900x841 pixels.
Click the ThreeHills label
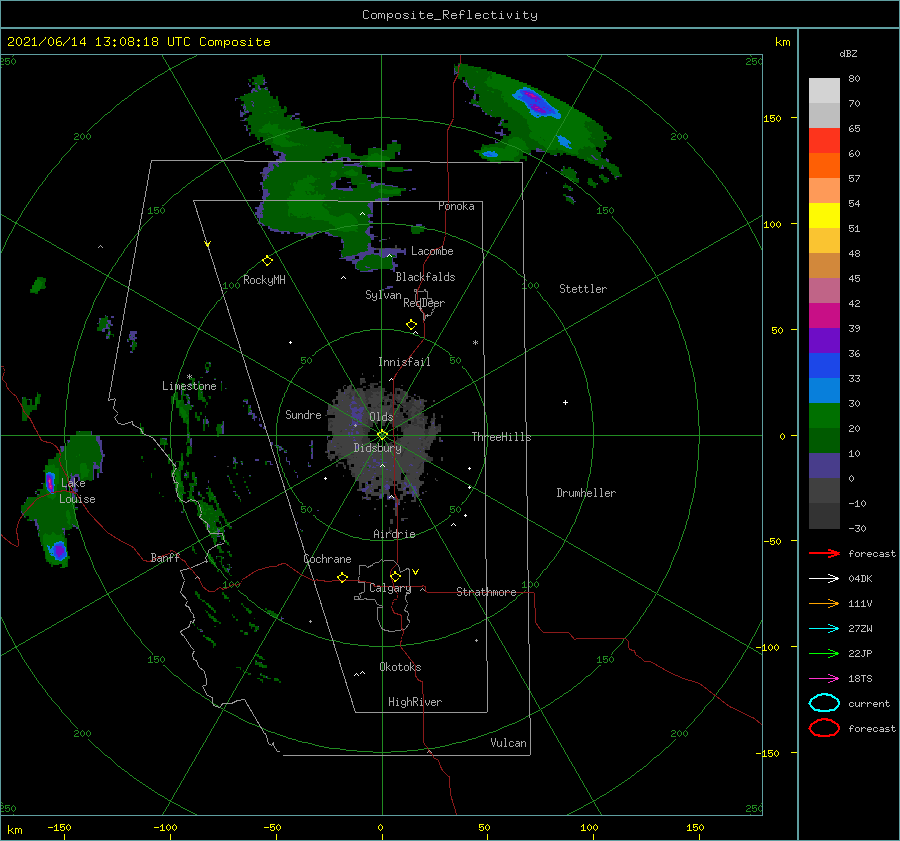pos(501,437)
